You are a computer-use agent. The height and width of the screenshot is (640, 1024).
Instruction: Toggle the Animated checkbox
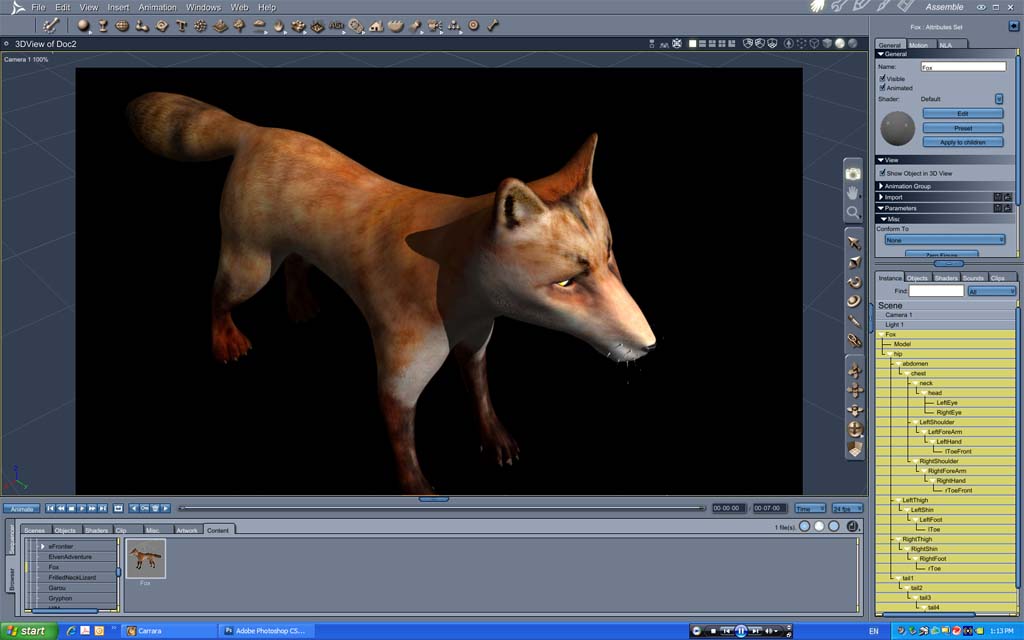[882, 88]
